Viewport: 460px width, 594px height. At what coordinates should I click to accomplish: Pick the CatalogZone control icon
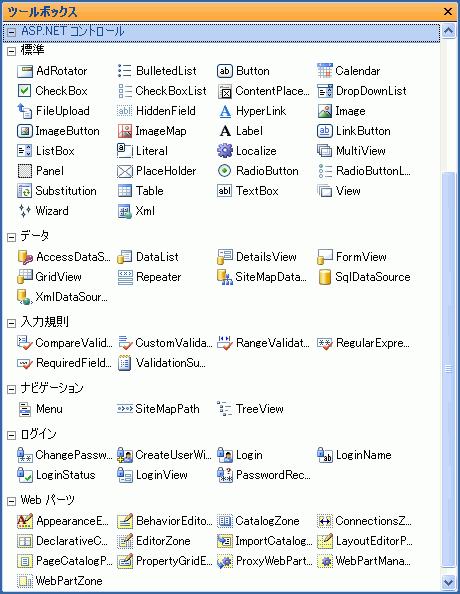point(225,521)
